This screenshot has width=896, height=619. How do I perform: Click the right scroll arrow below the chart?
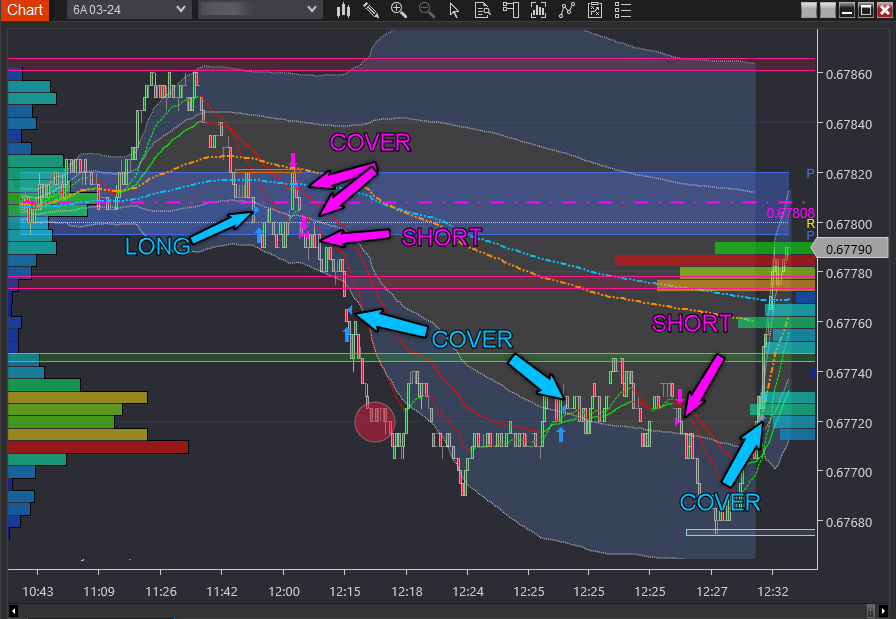[884, 611]
